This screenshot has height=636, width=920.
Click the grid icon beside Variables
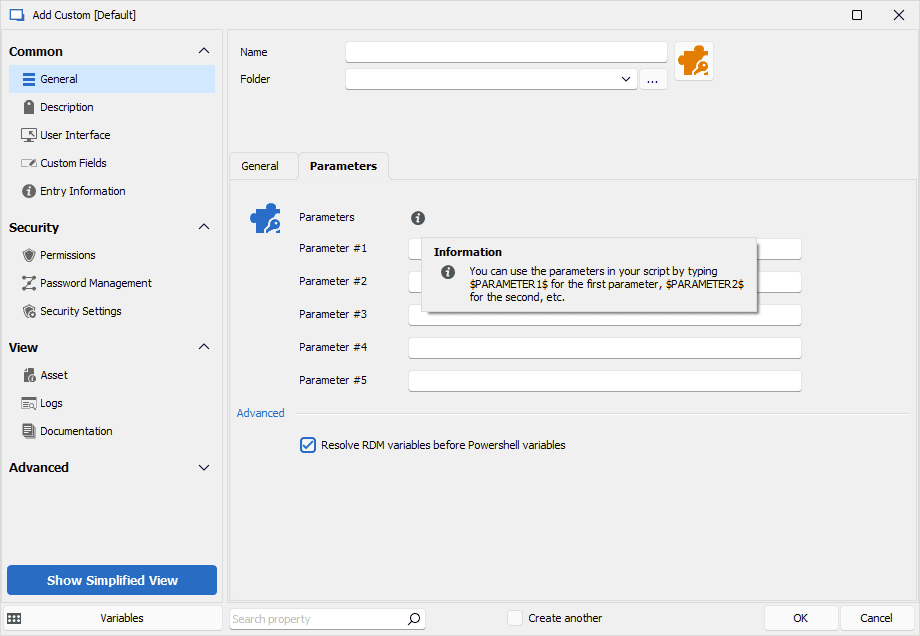coord(14,619)
